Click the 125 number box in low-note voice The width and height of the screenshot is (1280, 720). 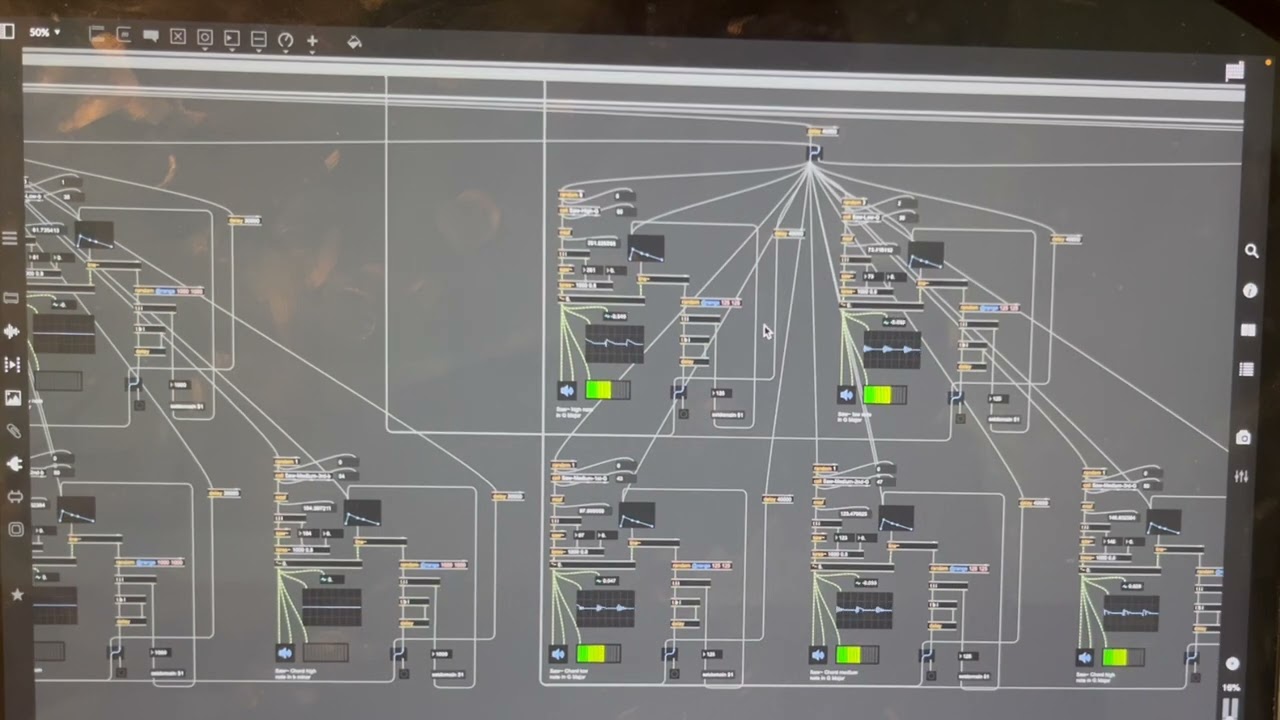point(998,398)
